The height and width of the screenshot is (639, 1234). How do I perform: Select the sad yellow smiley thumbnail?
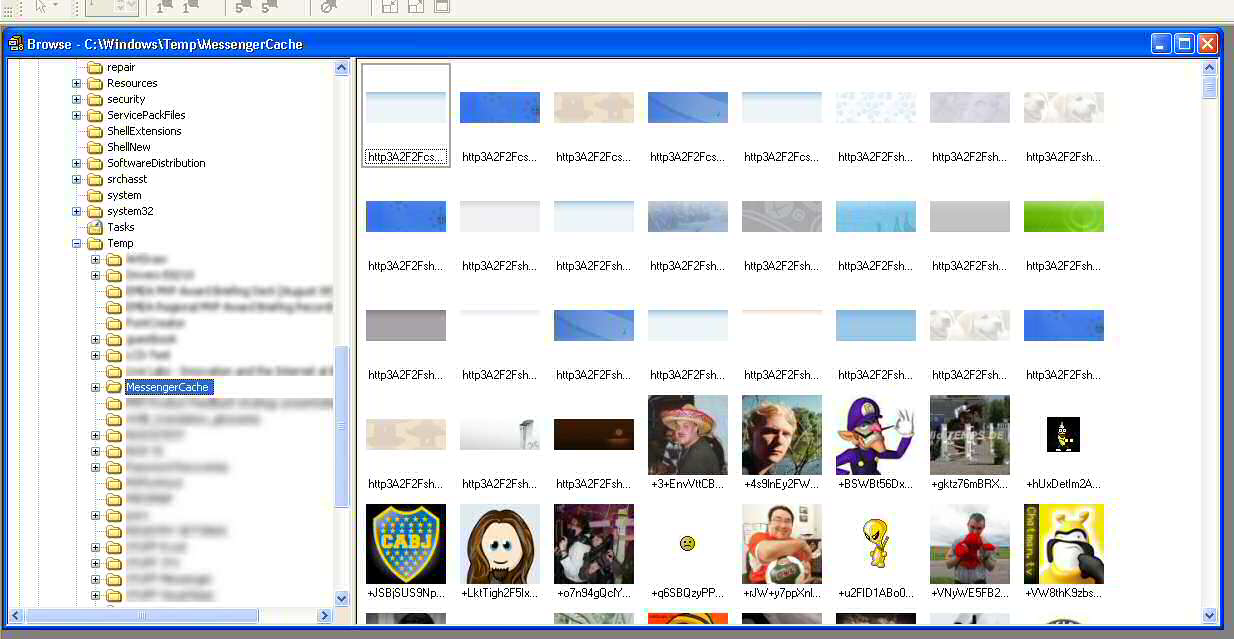pyautogui.click(x=688, y=544)
